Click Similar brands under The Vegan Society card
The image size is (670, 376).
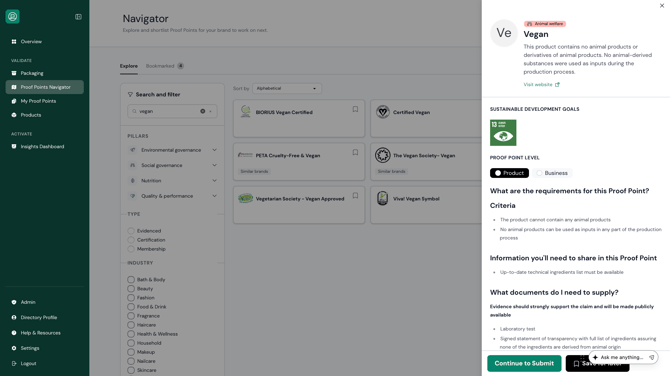pyautogui.click(x=391, y=171)
